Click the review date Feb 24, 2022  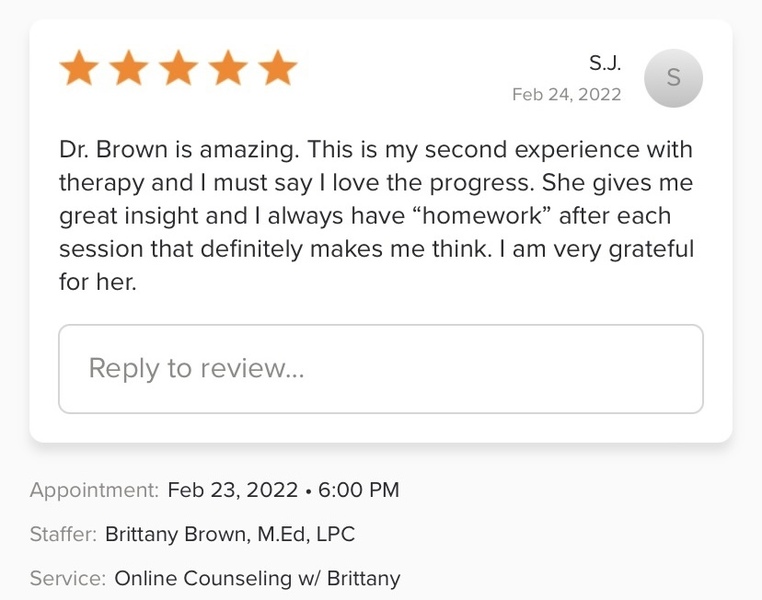[566, 95]
